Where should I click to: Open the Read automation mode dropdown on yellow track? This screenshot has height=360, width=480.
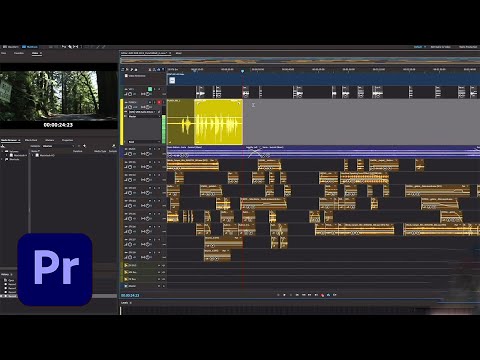(x=144, y=142)
